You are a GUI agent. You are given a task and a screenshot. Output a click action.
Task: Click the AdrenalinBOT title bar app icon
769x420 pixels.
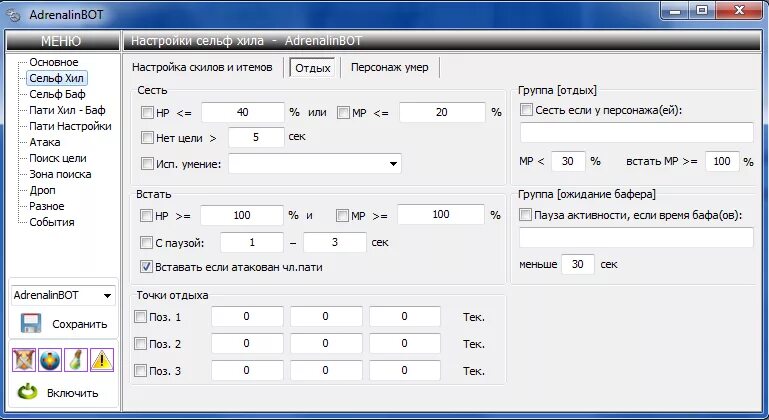click(14, 15)
